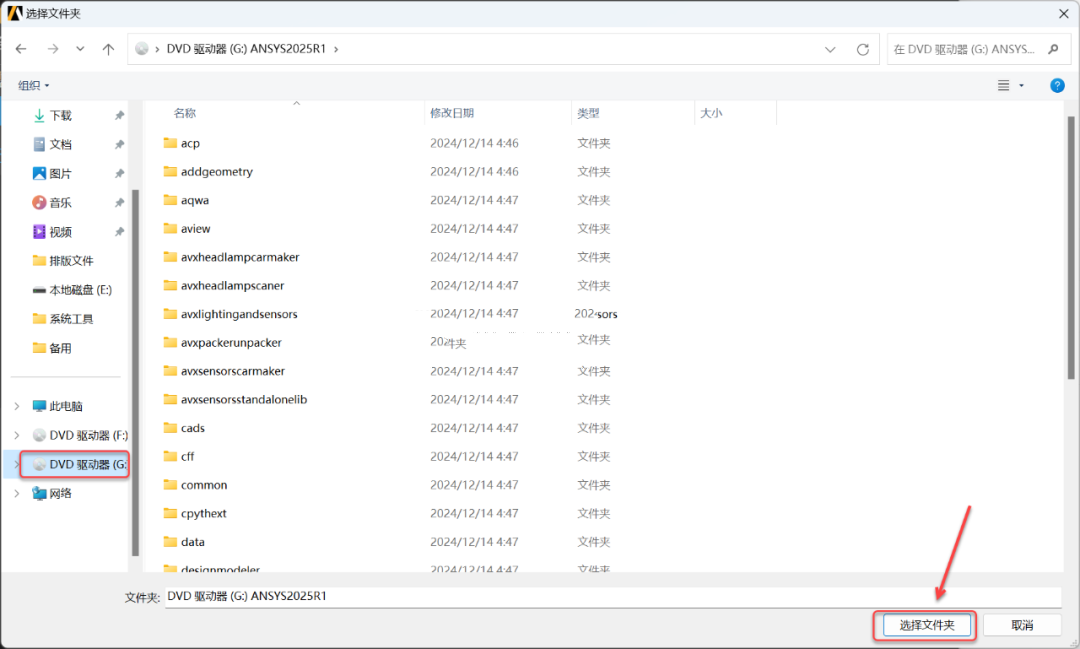Screen dimensions: 1080x649
Task: Change the view layout icon
Action: pos(1004,85)
